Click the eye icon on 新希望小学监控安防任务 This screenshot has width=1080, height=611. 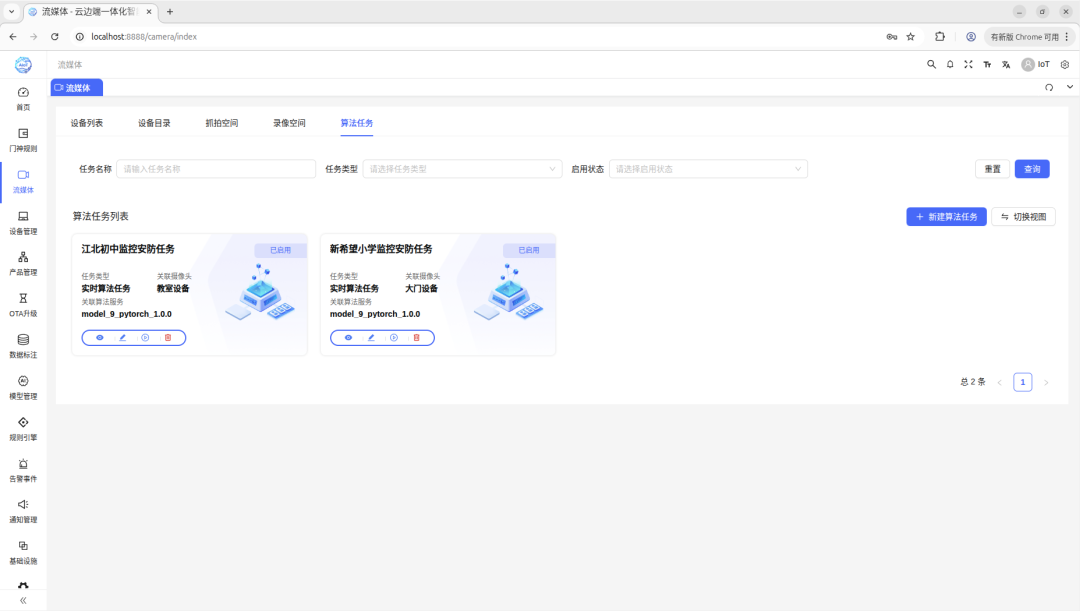pos(348,338)
